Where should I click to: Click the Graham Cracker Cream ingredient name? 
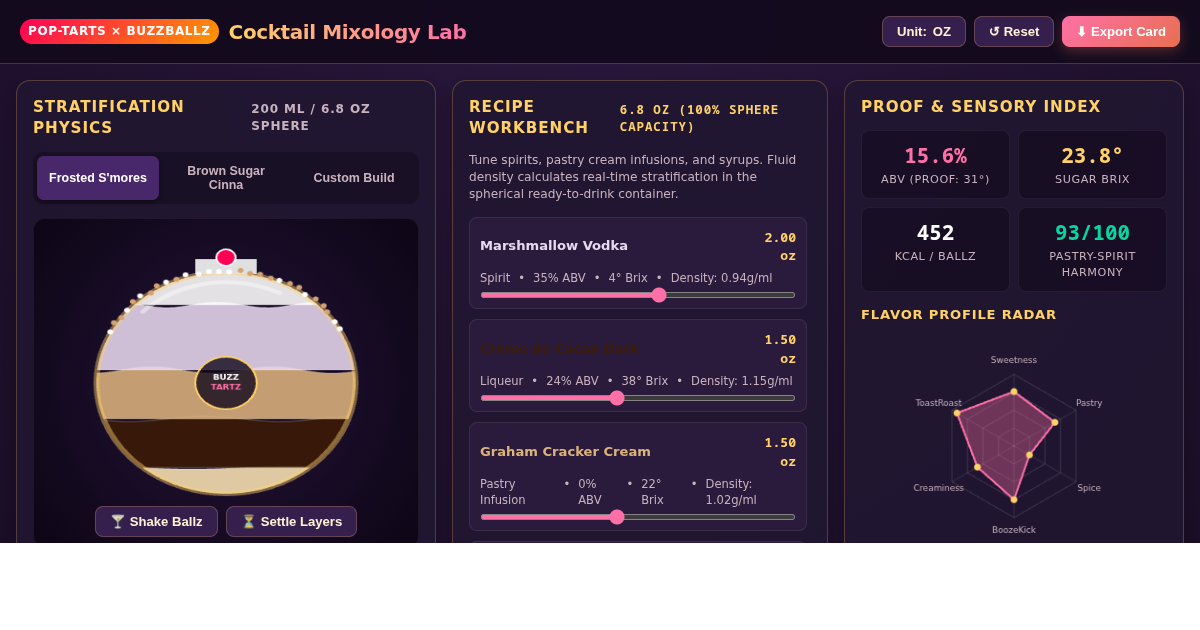coord(565,452)
